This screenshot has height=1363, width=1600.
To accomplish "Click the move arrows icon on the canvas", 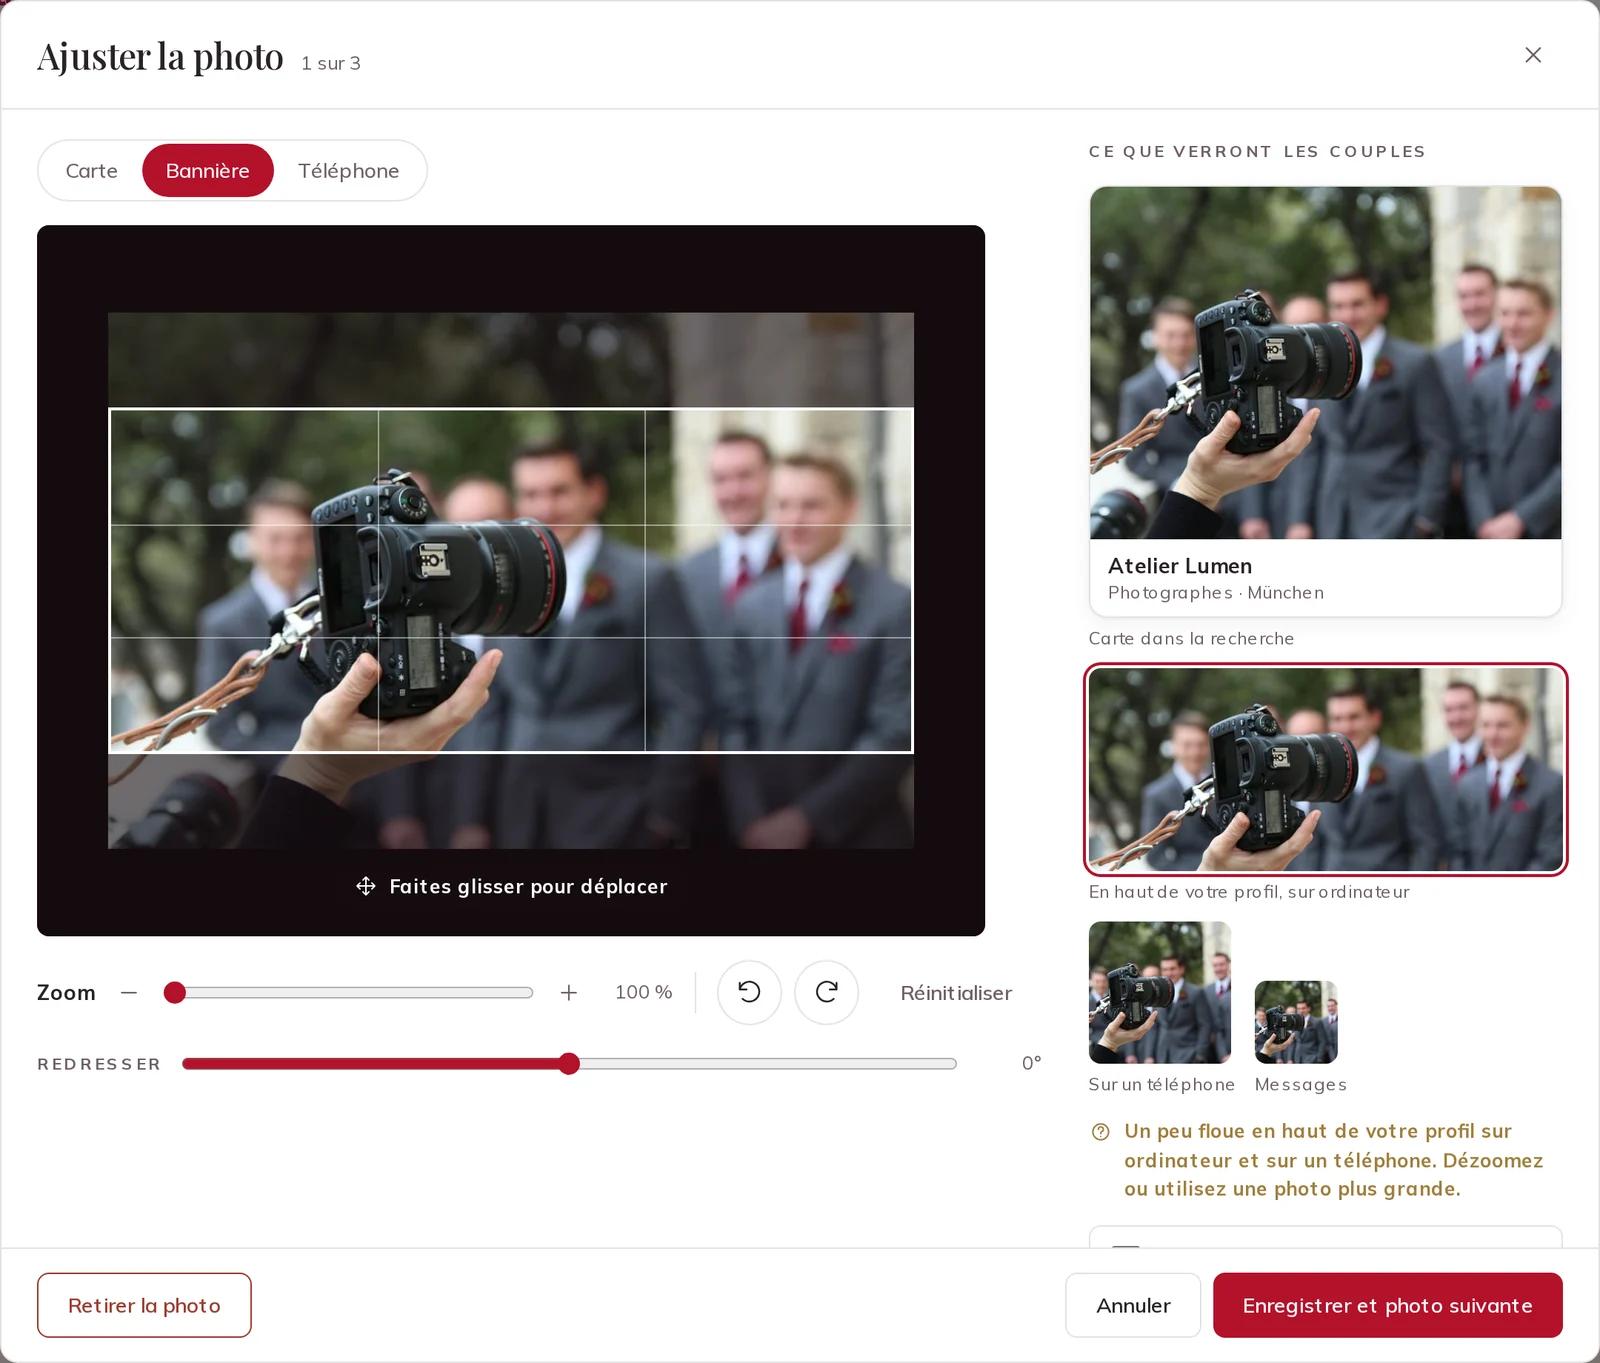I will click(366, 886).
